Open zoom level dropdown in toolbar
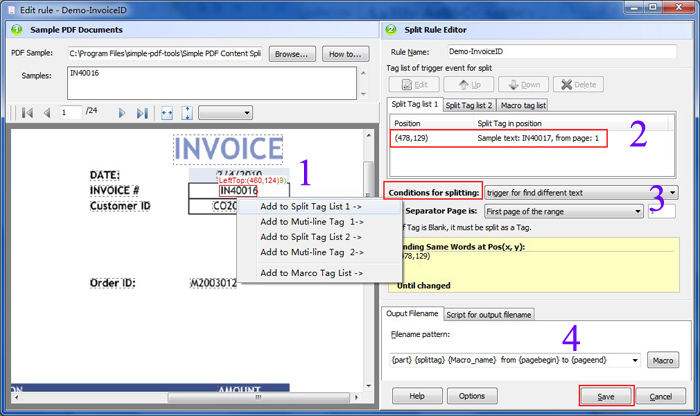The image size is (700, 416). tap(225, 113)
